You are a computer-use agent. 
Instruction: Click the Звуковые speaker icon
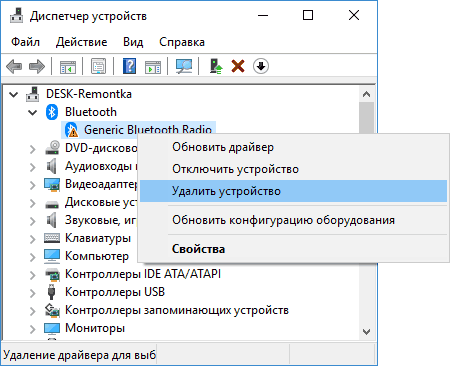point(52,220)
